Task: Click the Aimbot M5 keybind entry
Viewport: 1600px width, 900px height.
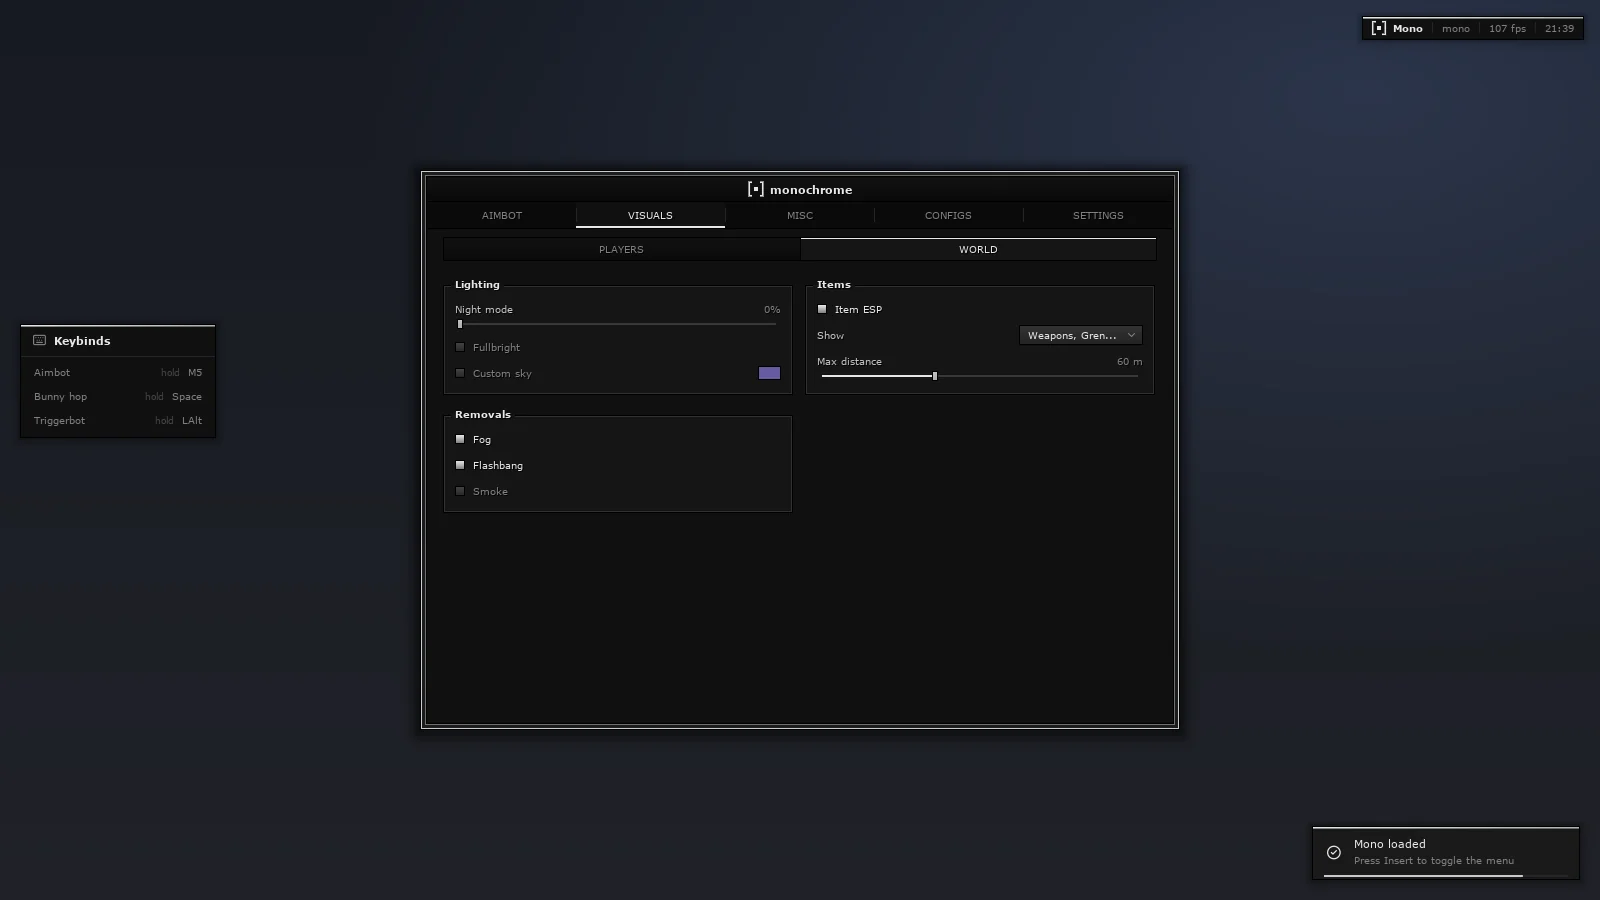Action: tap(118, 372)
